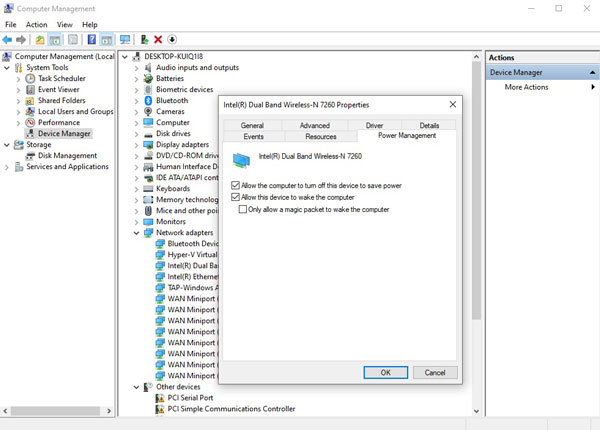This screenshot has width=600, height=430.
Task: Click the Cameras category icon
Action: 148,112
